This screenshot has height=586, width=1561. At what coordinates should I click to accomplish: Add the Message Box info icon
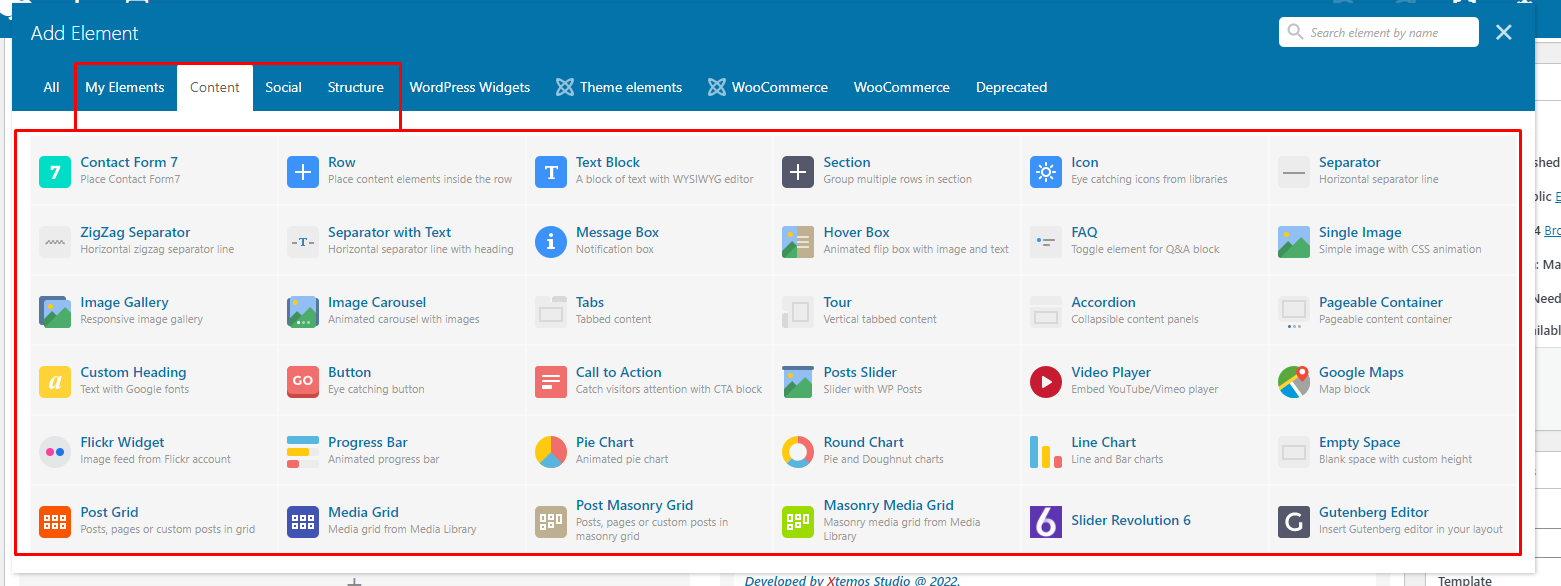[x=551, y=242]
